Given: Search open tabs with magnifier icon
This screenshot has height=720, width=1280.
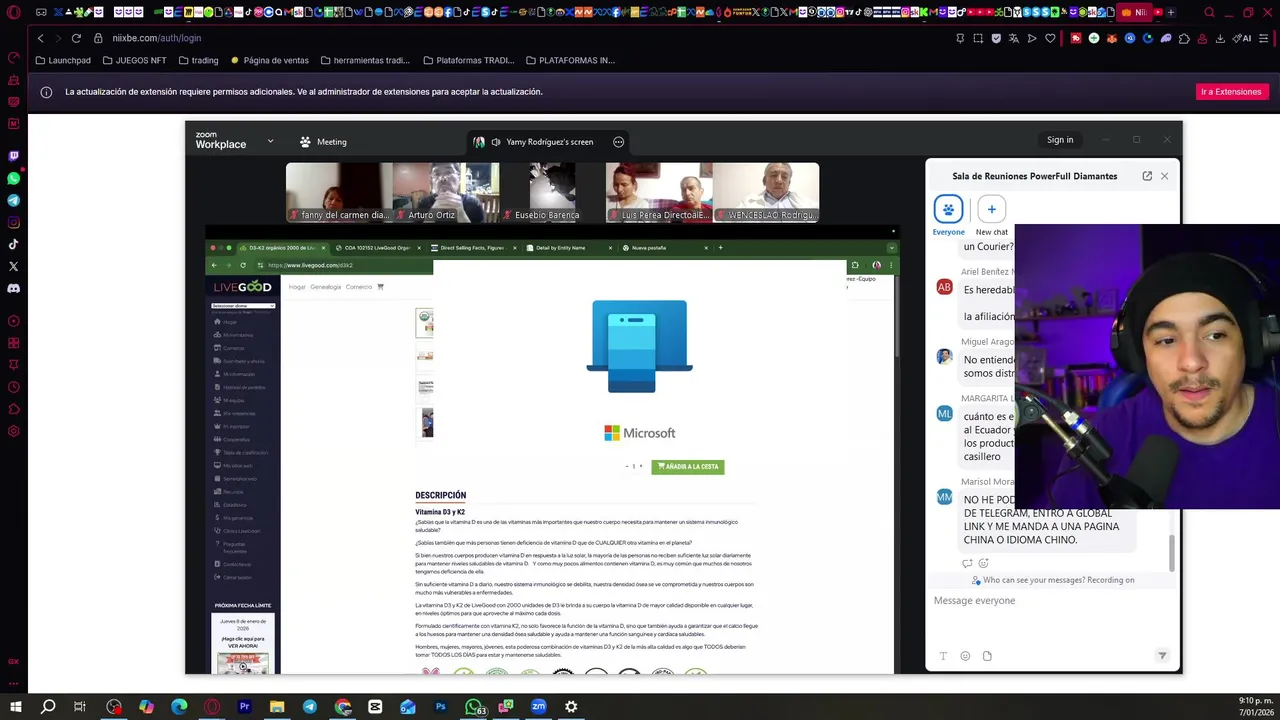Looking at the screenshot, I should 1209,12.
